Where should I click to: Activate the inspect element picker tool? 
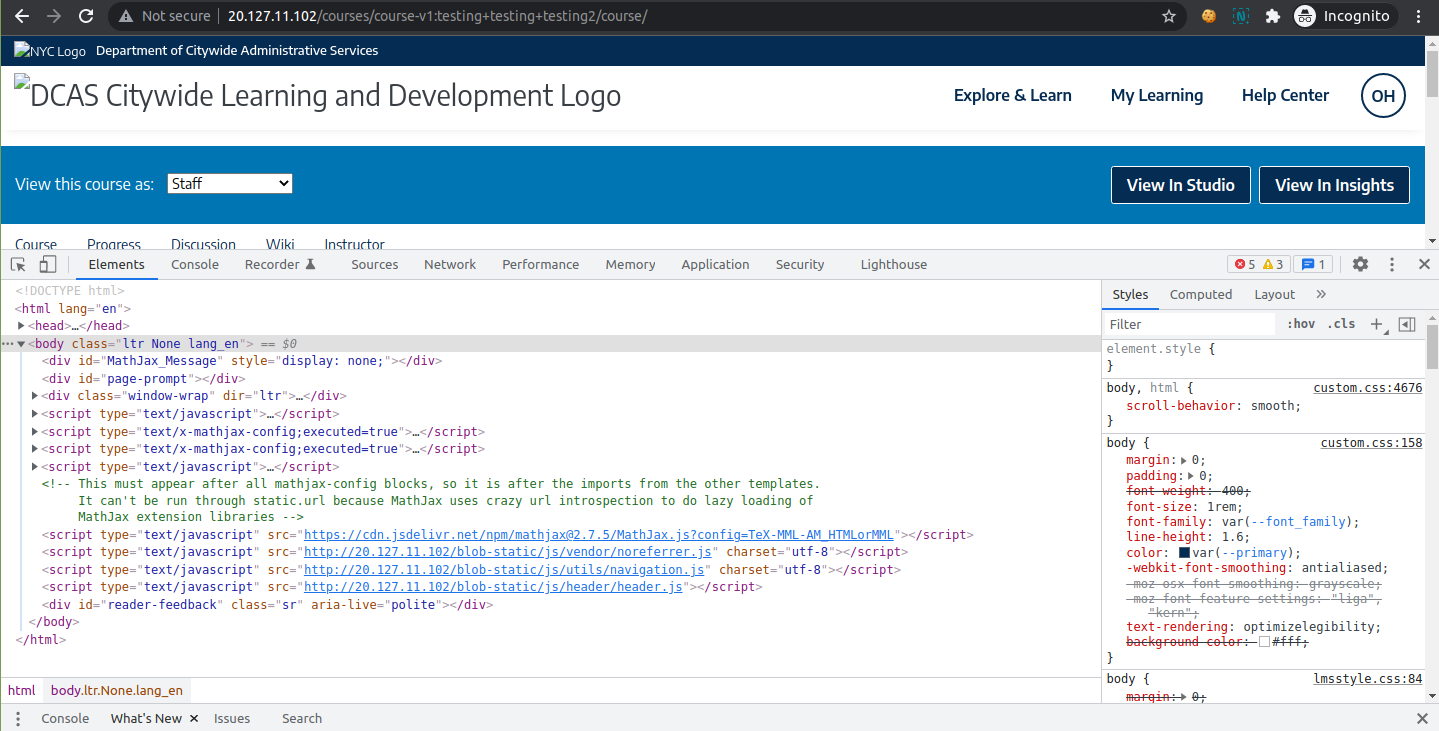coord(18,264)
